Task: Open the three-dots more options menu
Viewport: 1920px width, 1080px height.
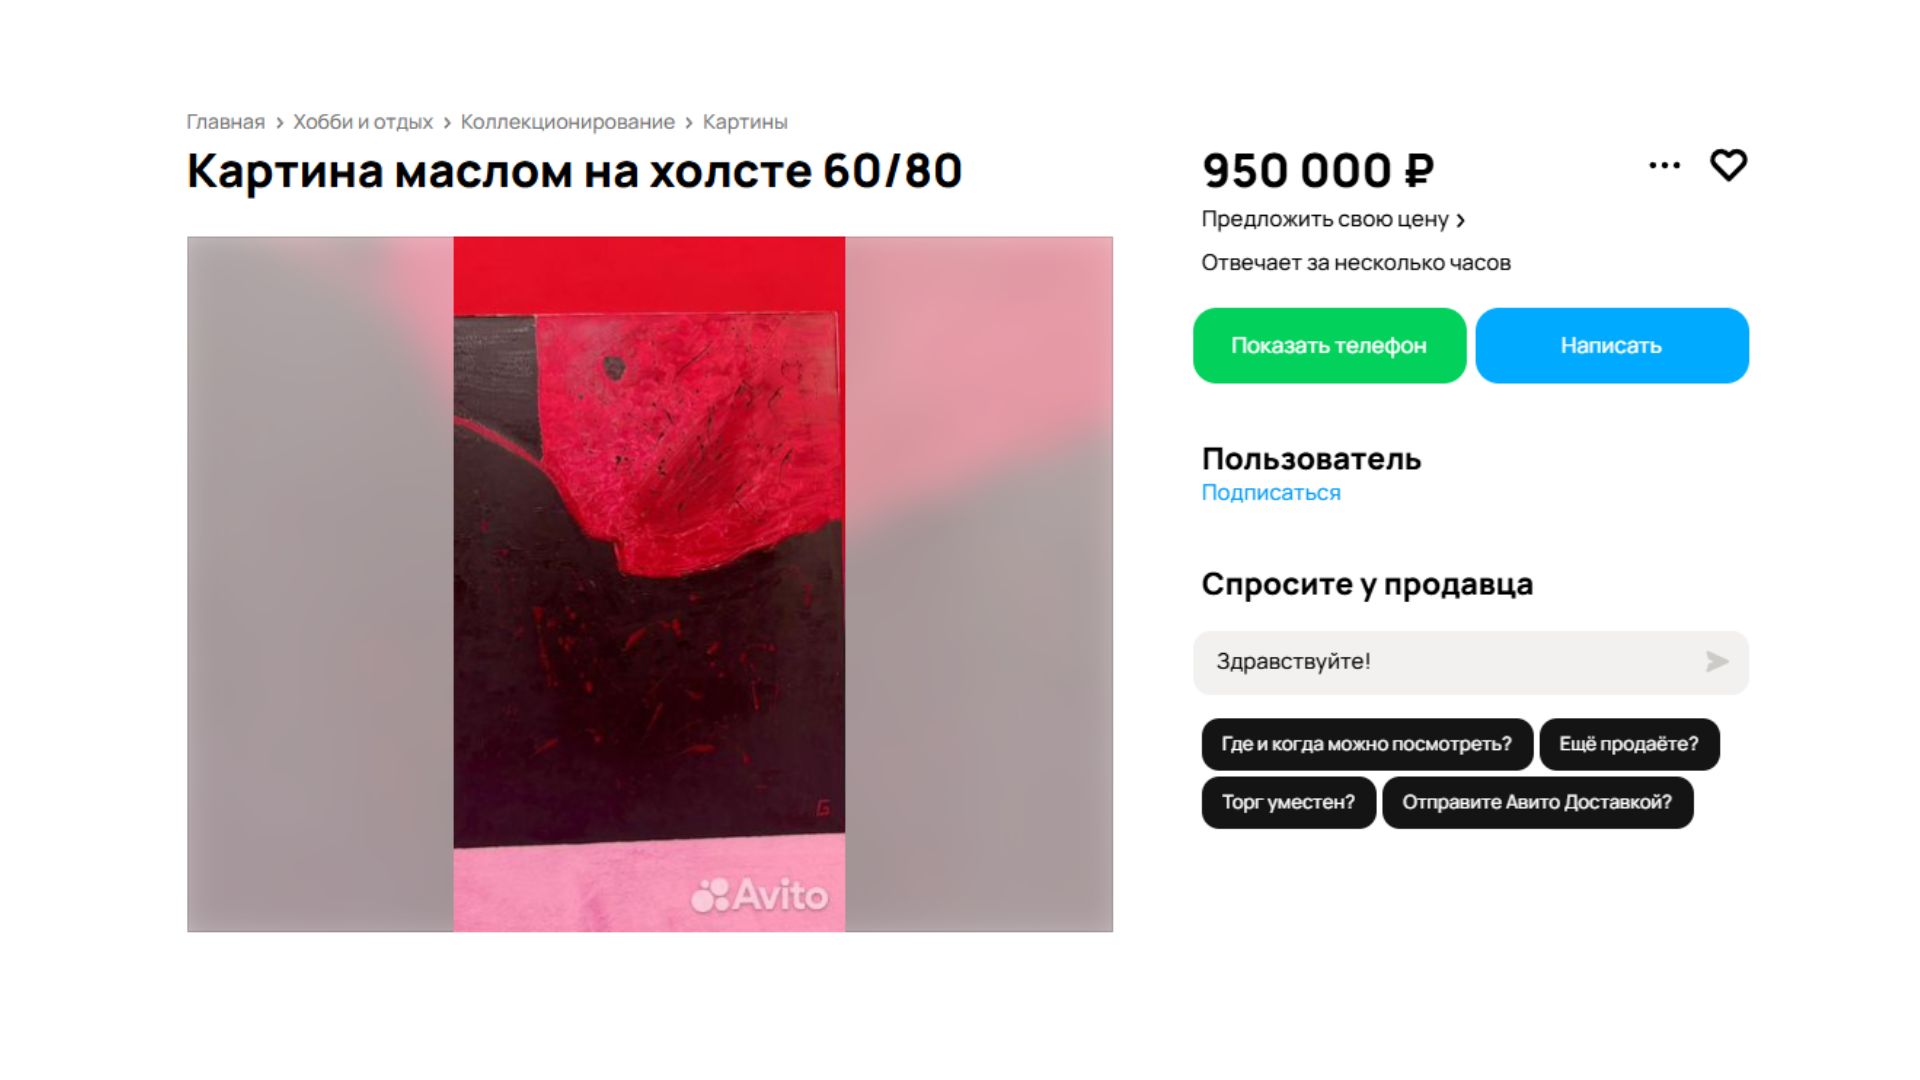Action: click(1664, 165)
